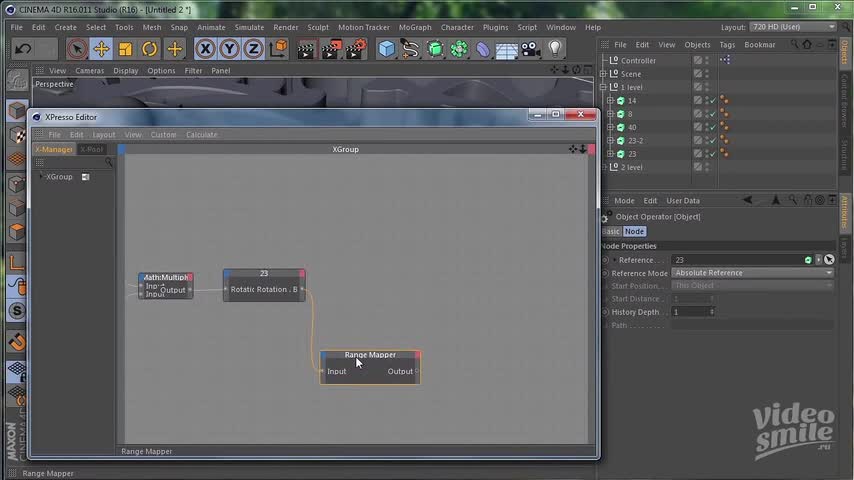Adjust the History Depth stepper arrows

[x=712, y=312]
